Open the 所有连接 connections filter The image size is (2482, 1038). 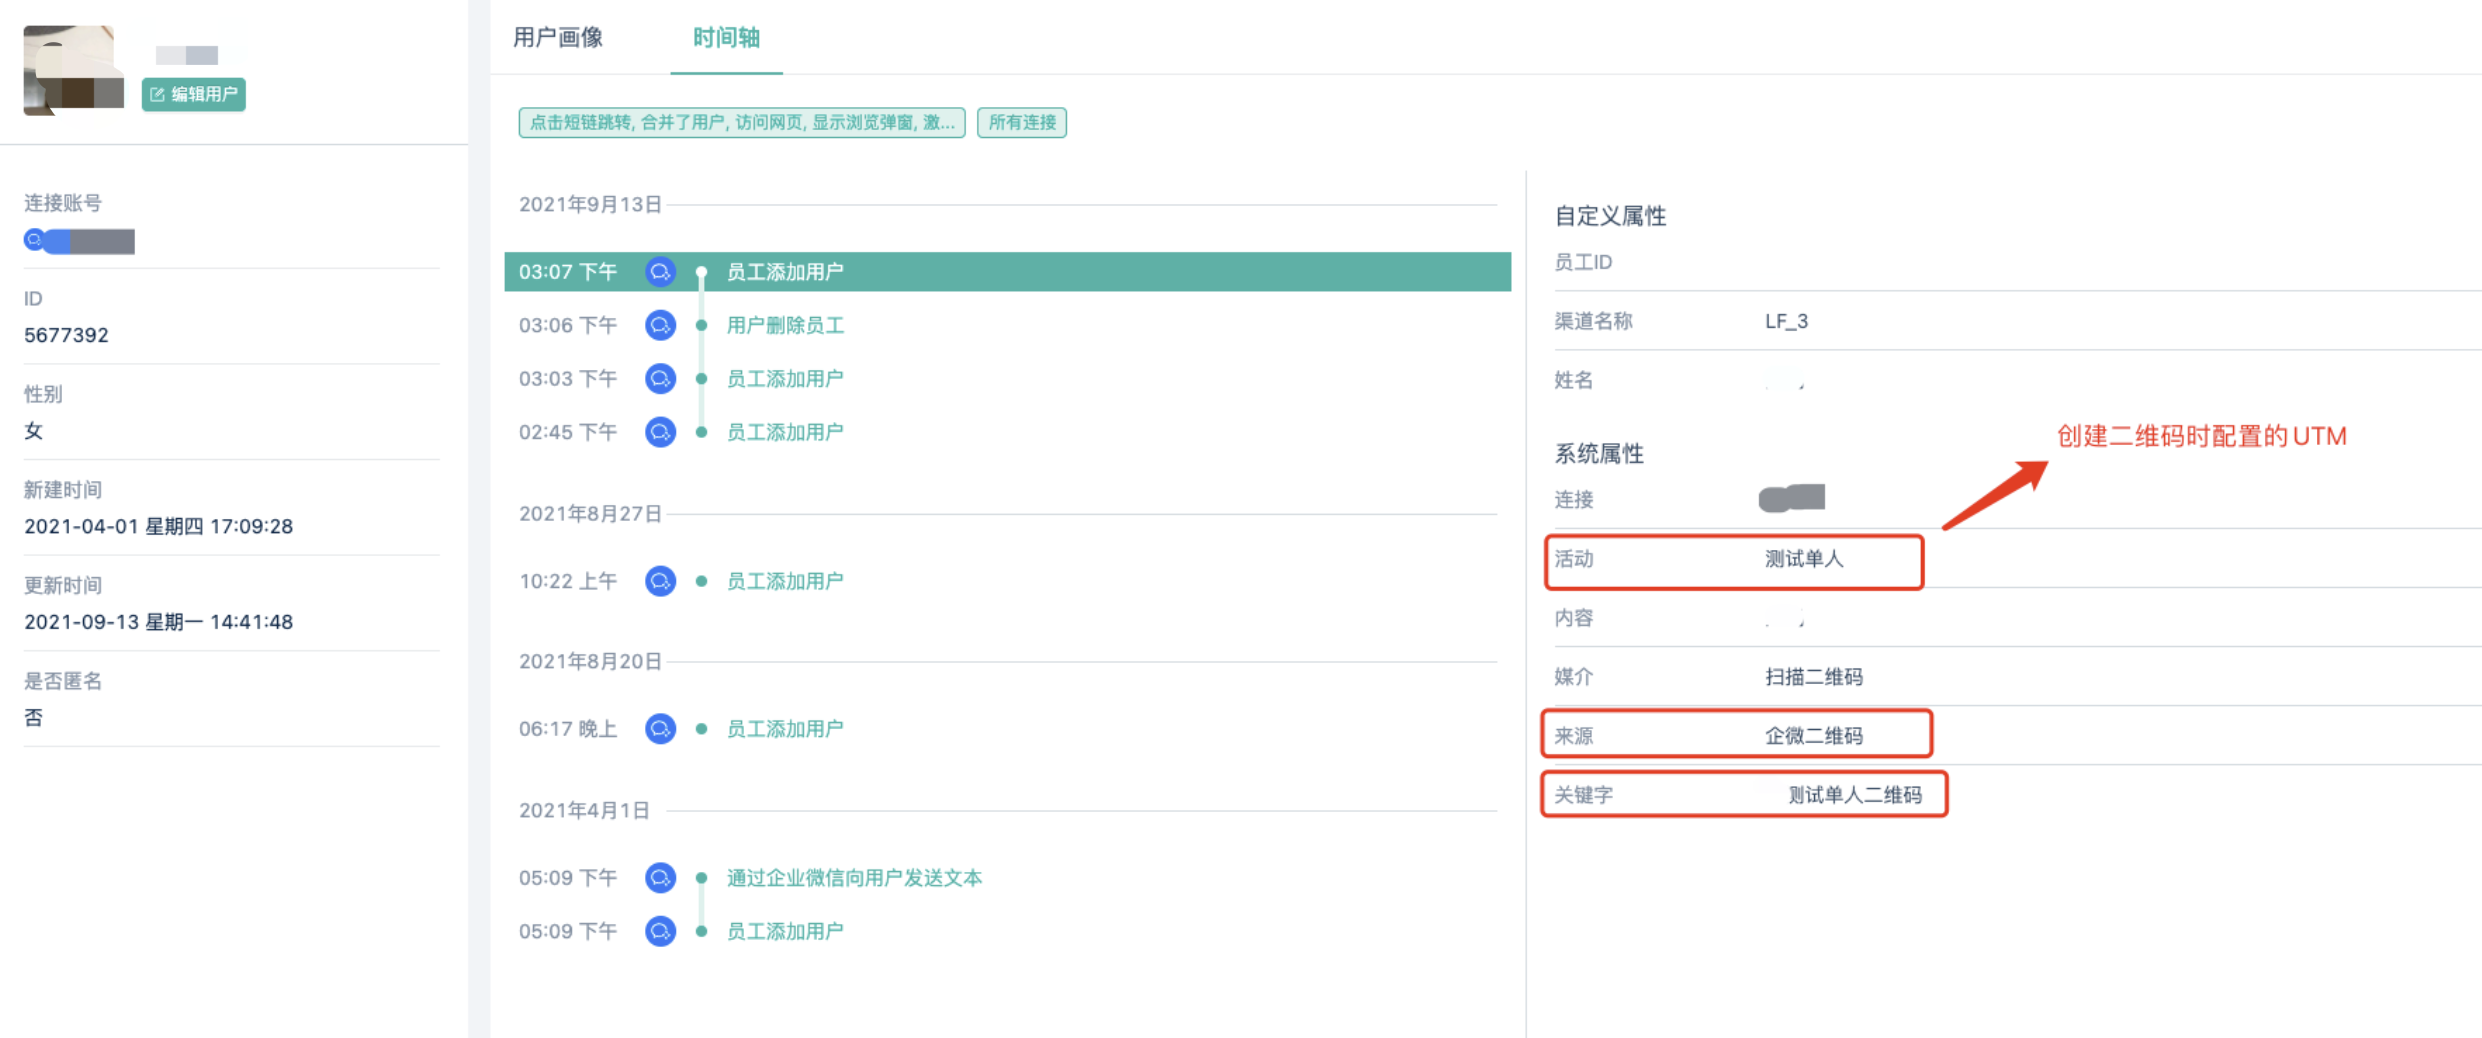(1021, 122)
